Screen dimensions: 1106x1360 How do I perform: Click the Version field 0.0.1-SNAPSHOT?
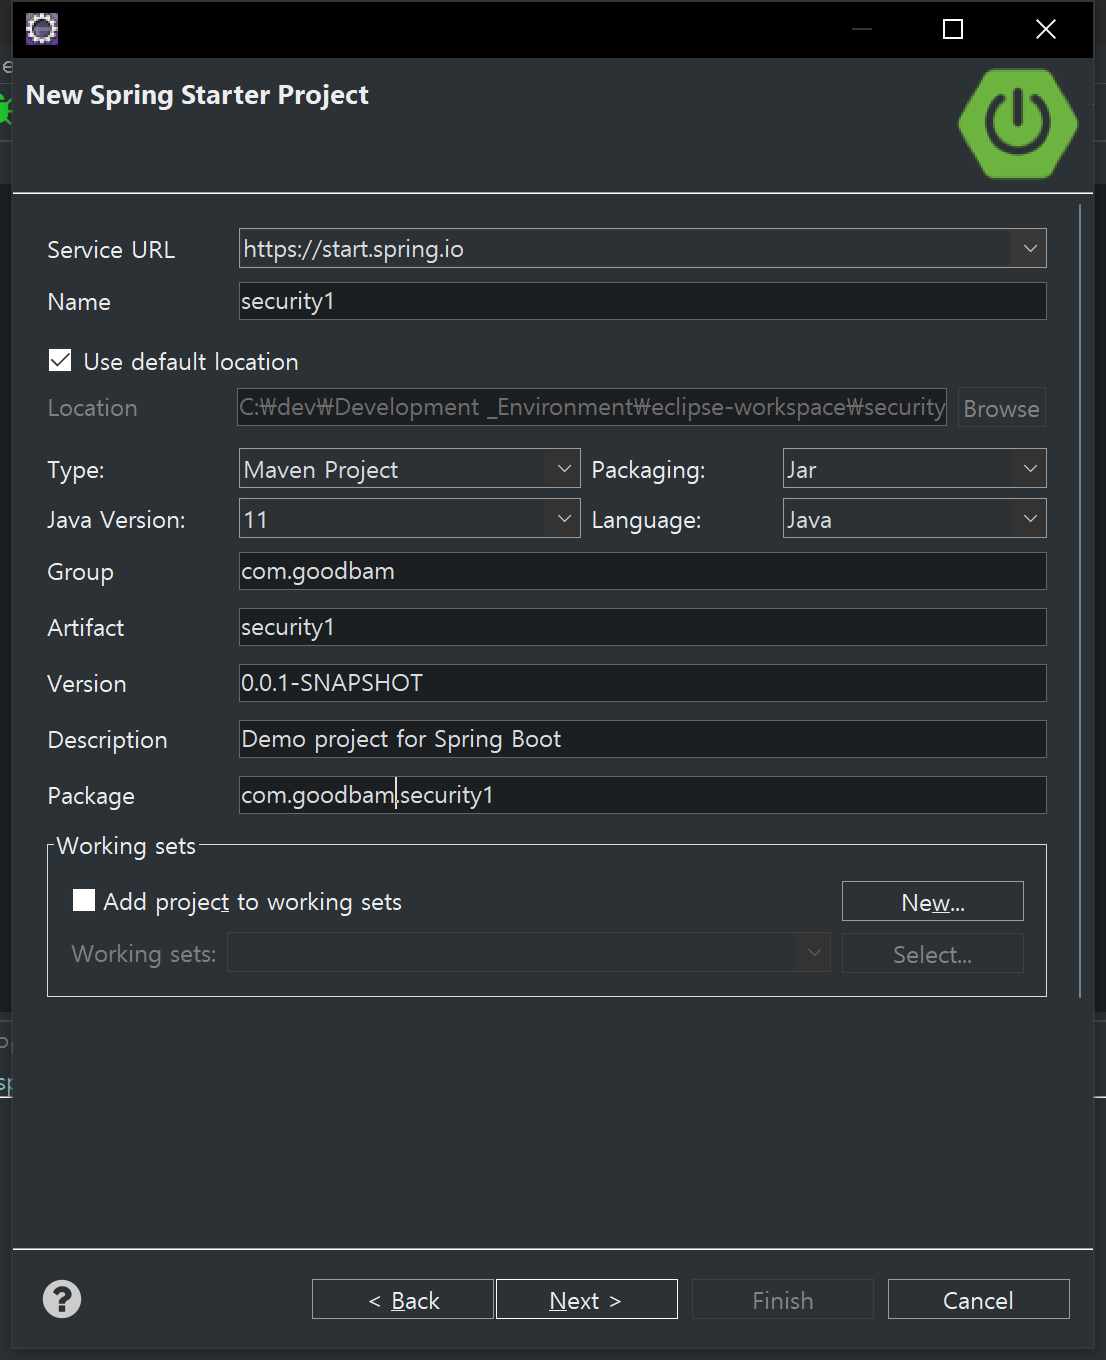coord(643,683)
